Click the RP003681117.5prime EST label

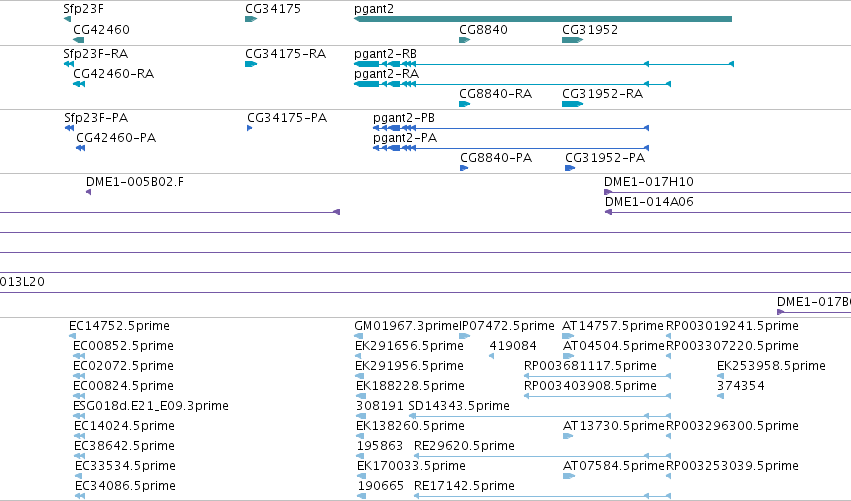point(590,366)
